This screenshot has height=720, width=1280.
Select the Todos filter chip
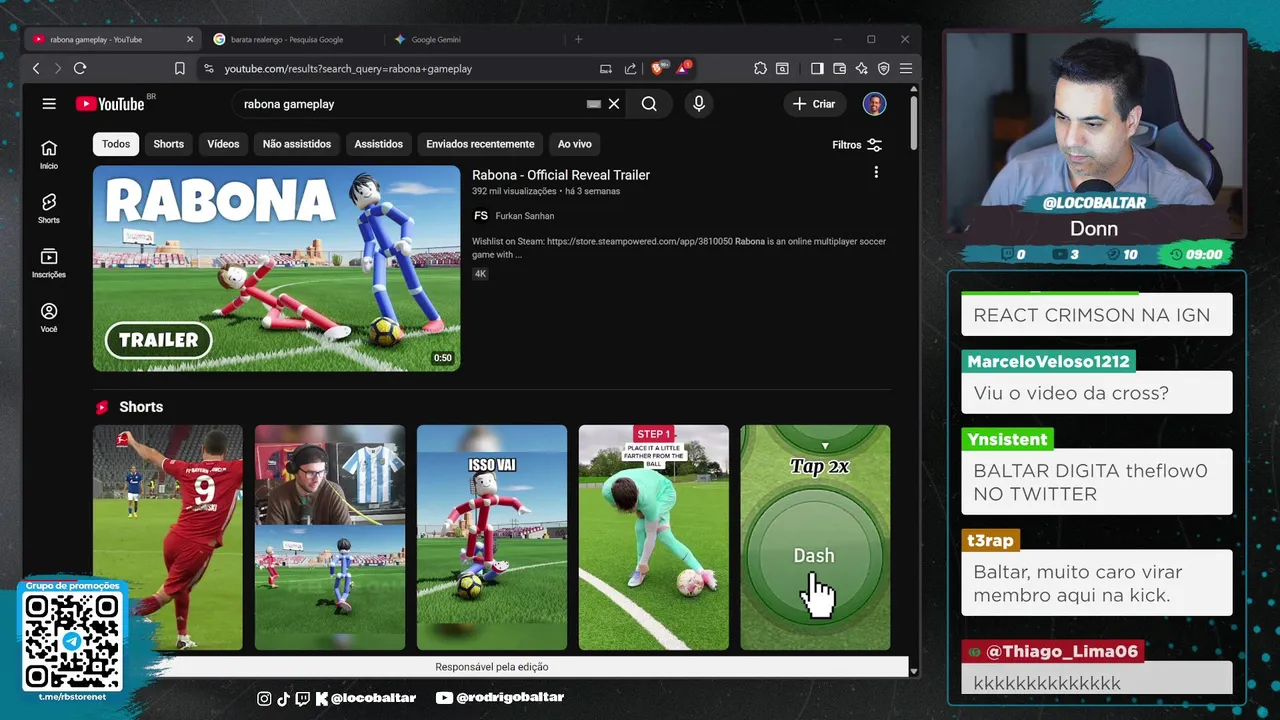116,144
